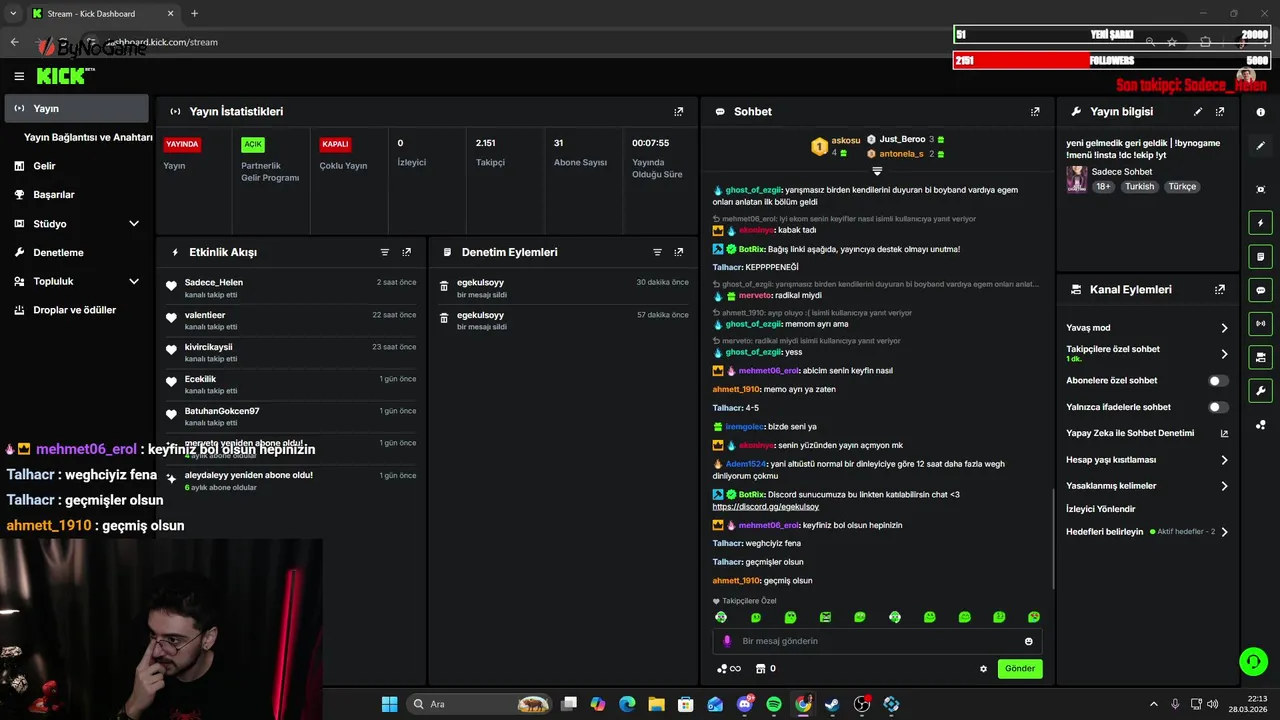Toggle stream stats broadcast panel in sidebar
The image size is (1280, 720).
[x=1260, y=323]
